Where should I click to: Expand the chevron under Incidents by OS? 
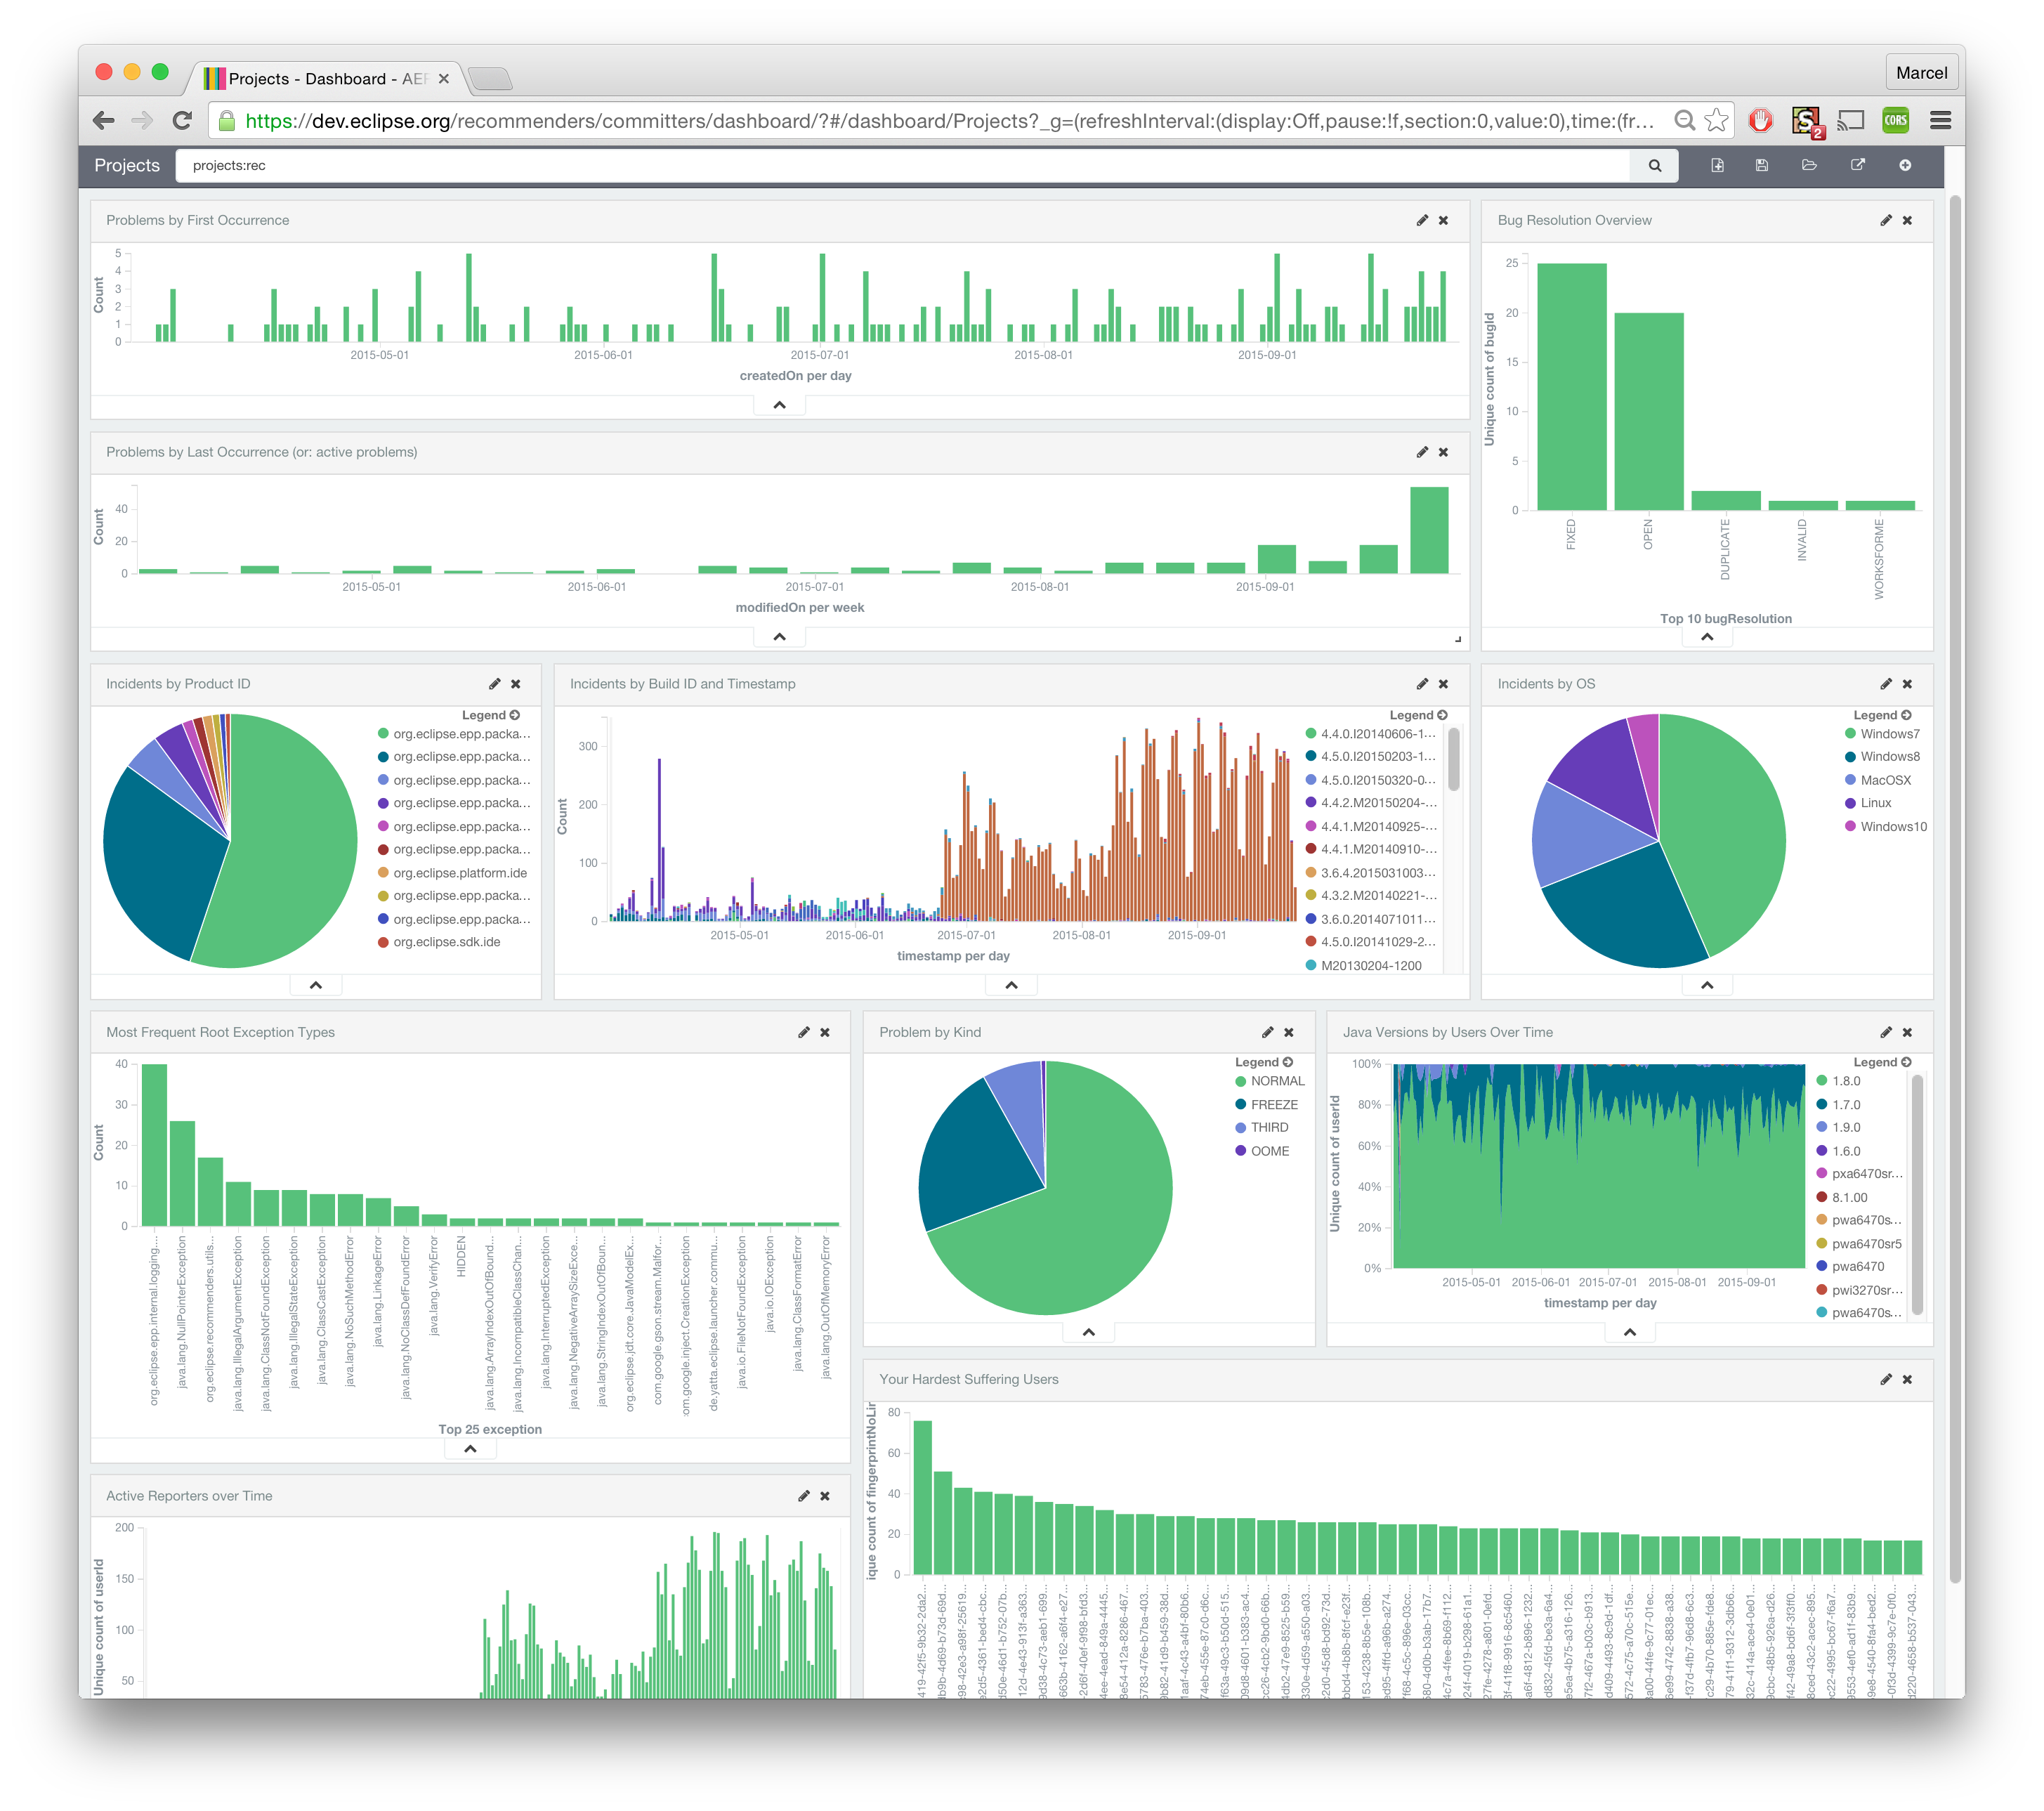1707,985
